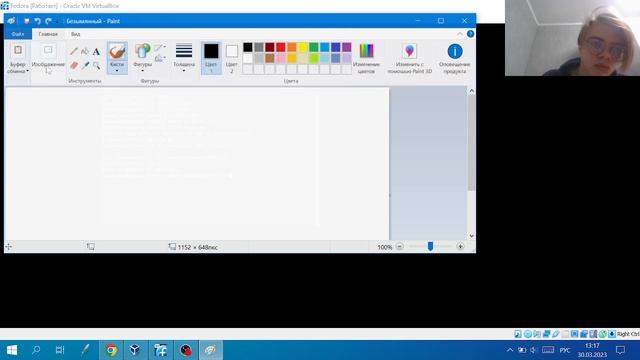Select the Color picker eyedropper tool
This screenshot has height=360, width=640.
[x=85, y=65]
